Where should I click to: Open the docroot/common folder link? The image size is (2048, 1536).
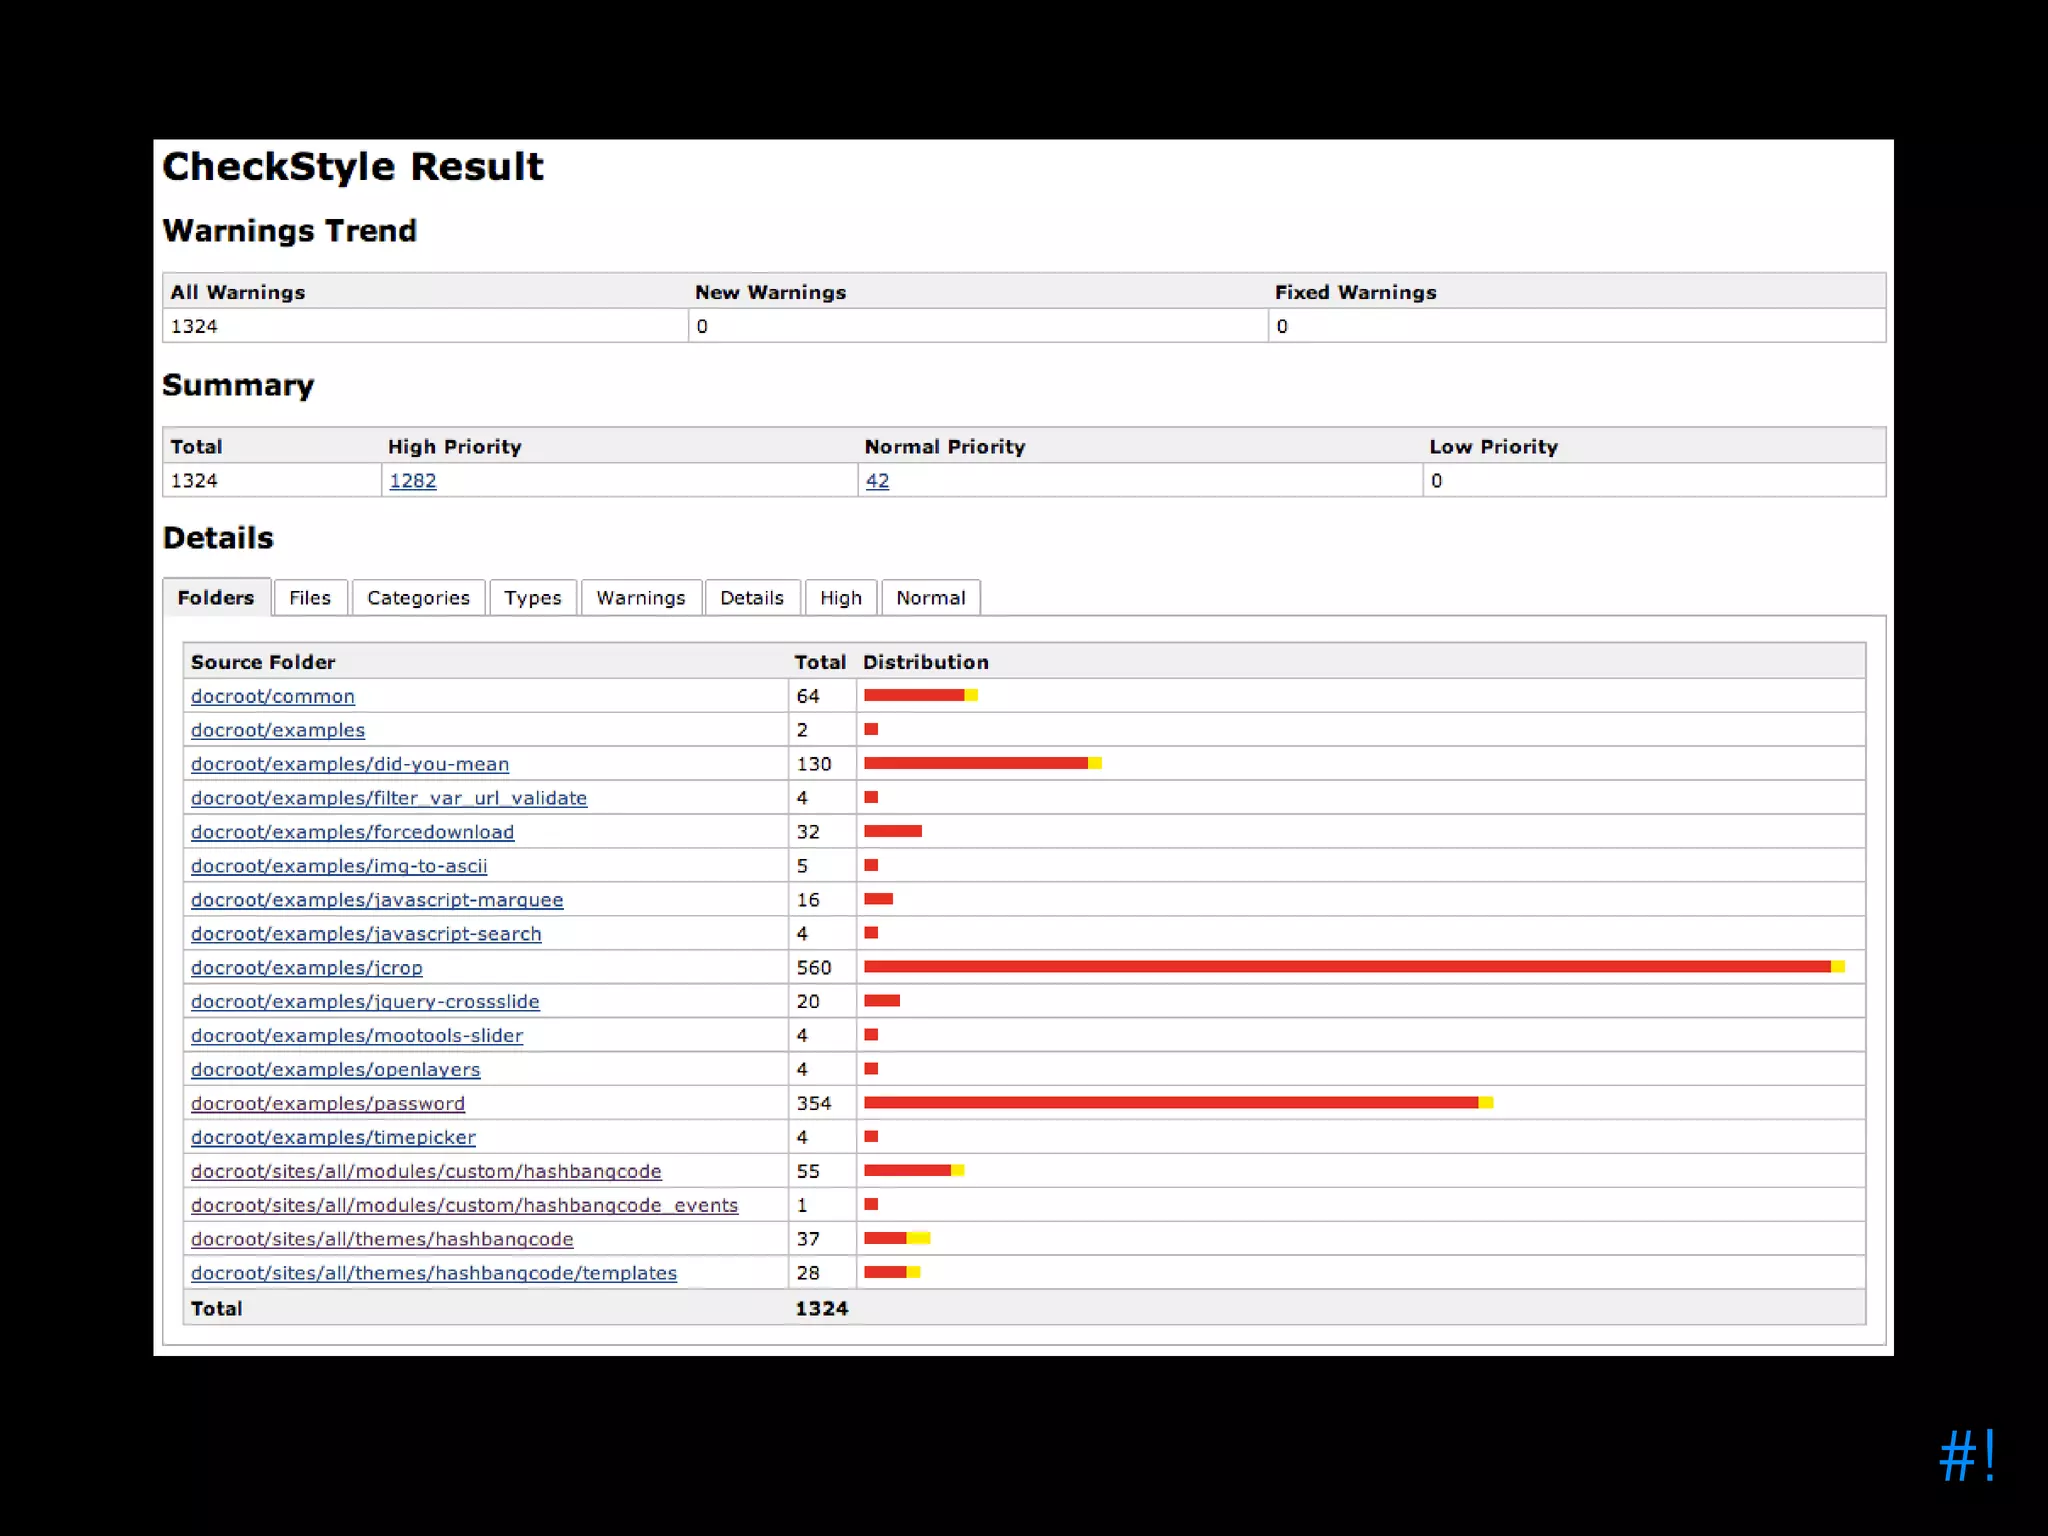[272, 697]
